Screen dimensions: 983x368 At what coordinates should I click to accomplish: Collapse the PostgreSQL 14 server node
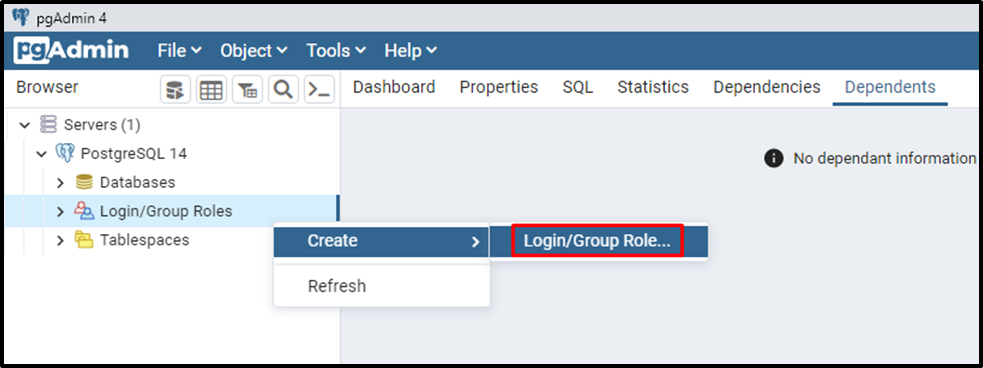(42, 153)
